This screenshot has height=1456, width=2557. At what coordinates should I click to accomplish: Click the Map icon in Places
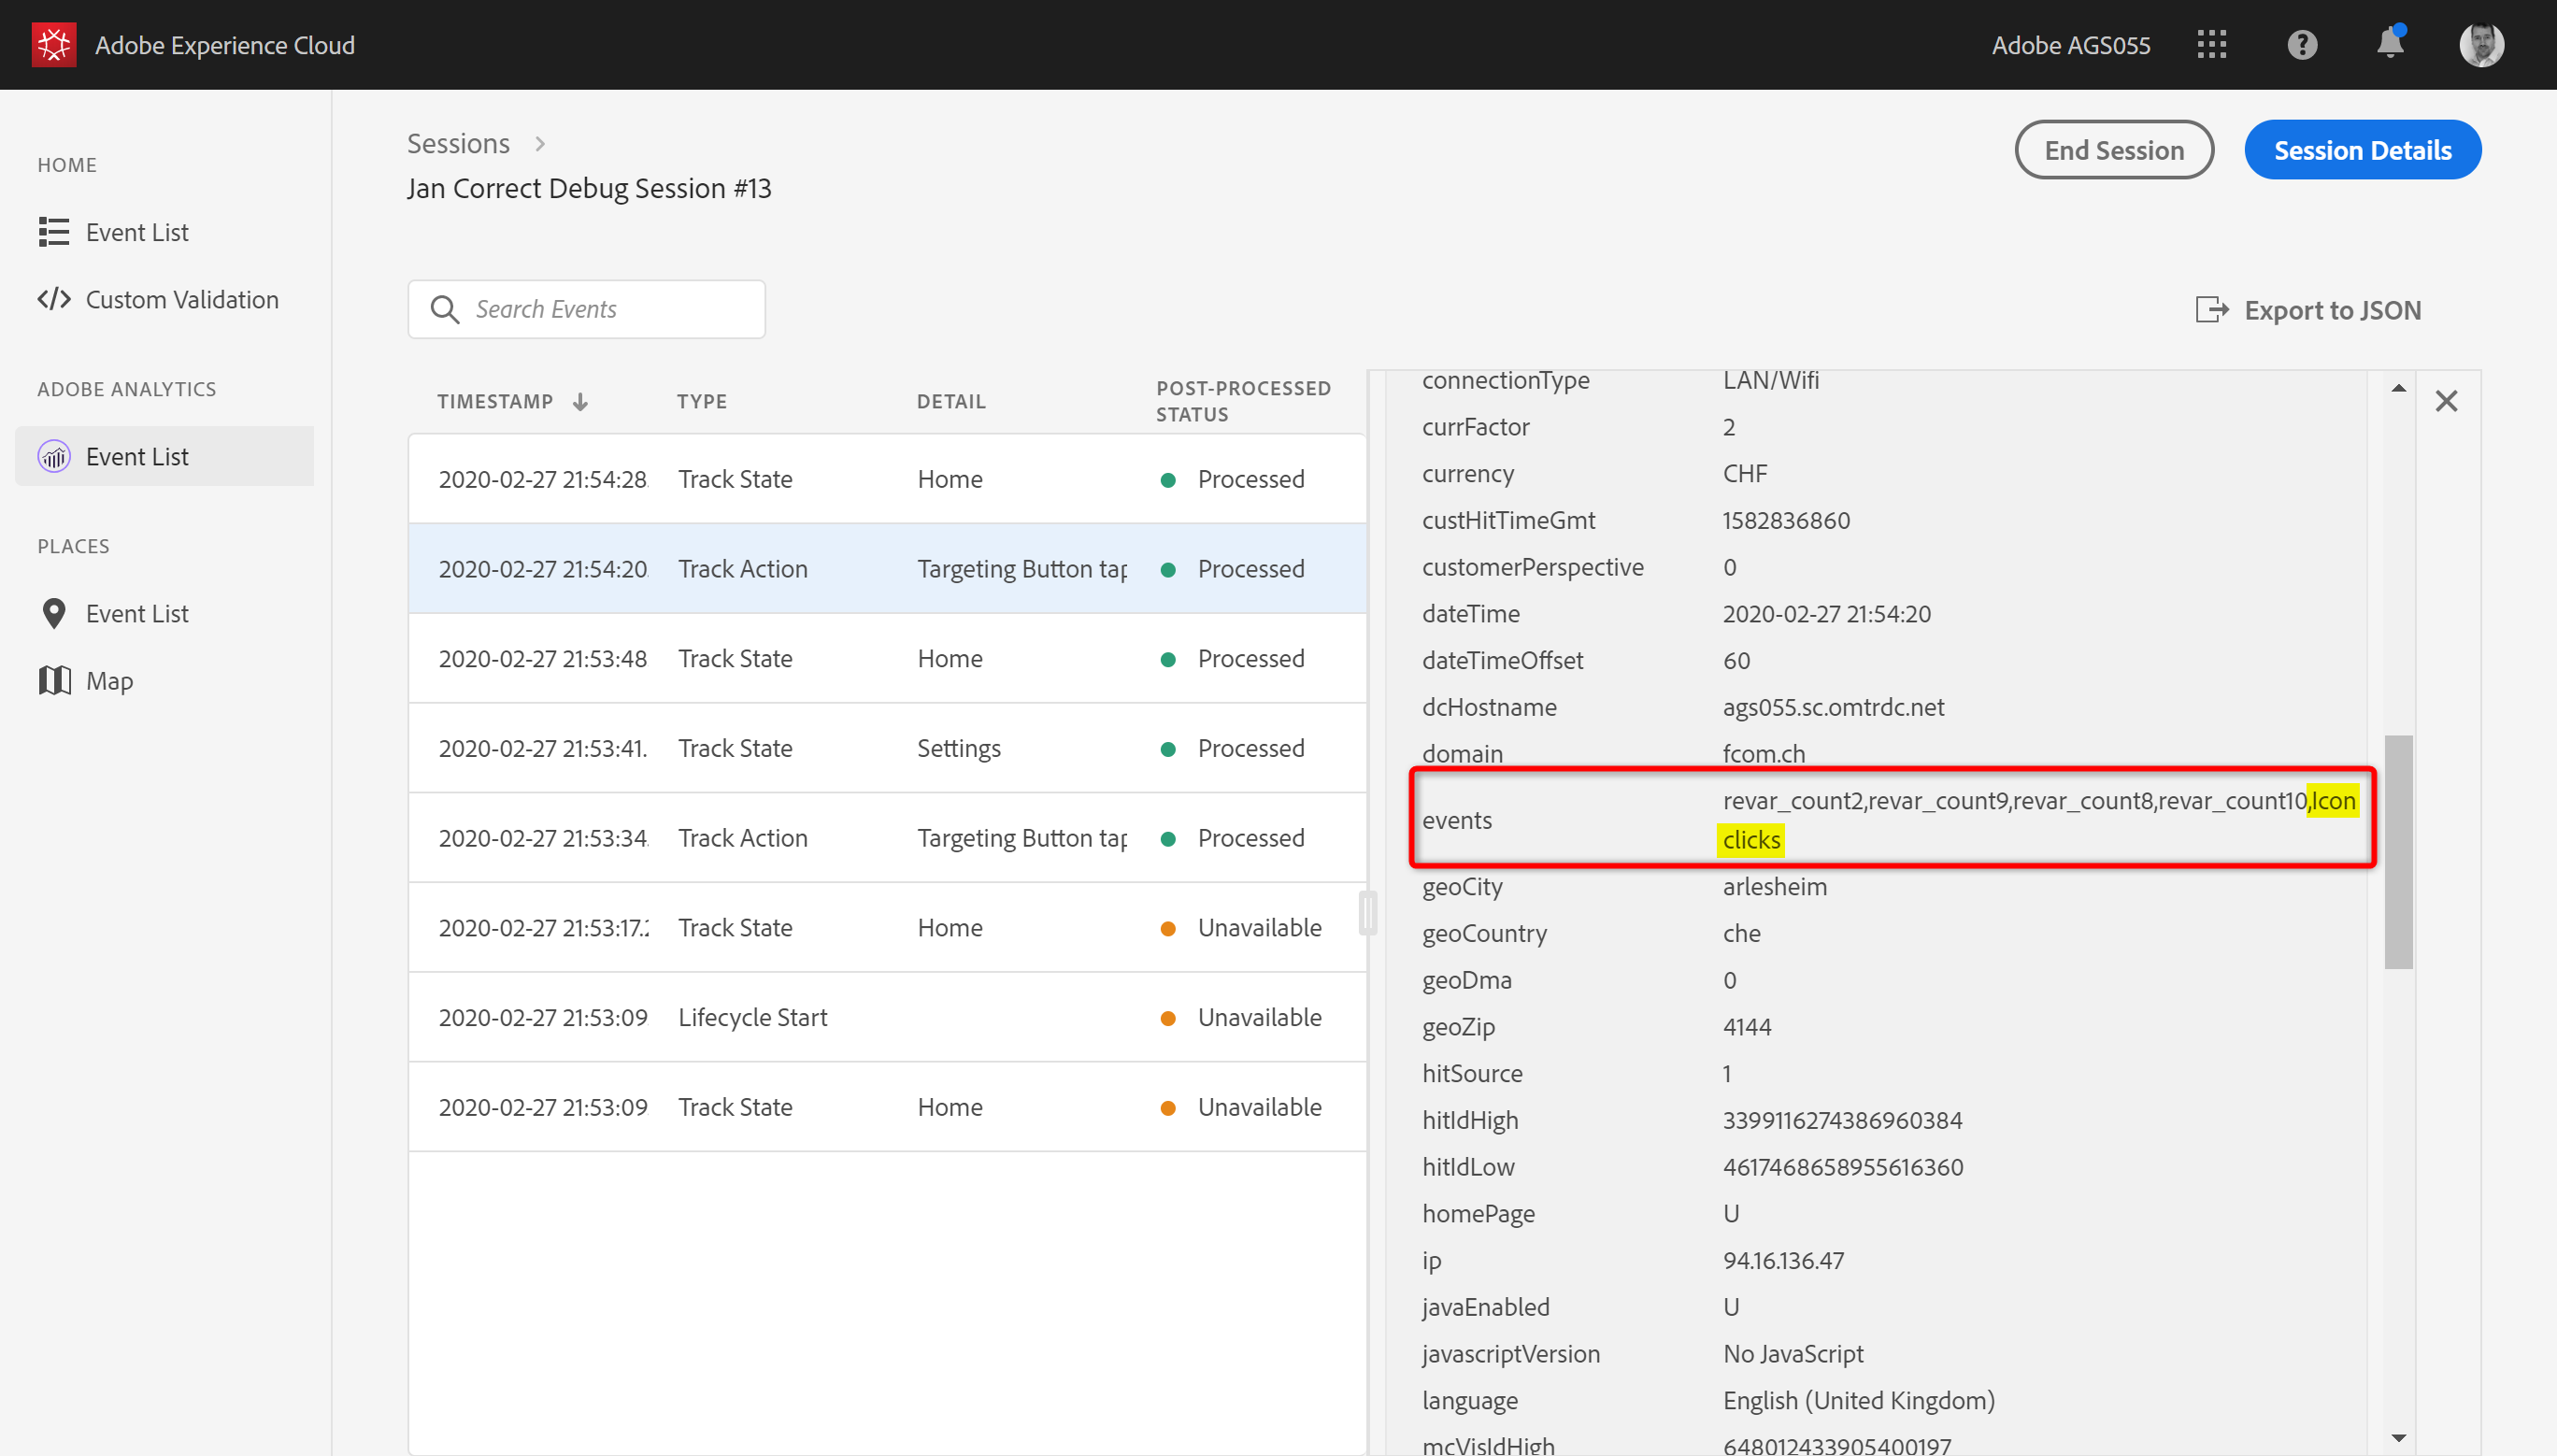tap(54, 681)
